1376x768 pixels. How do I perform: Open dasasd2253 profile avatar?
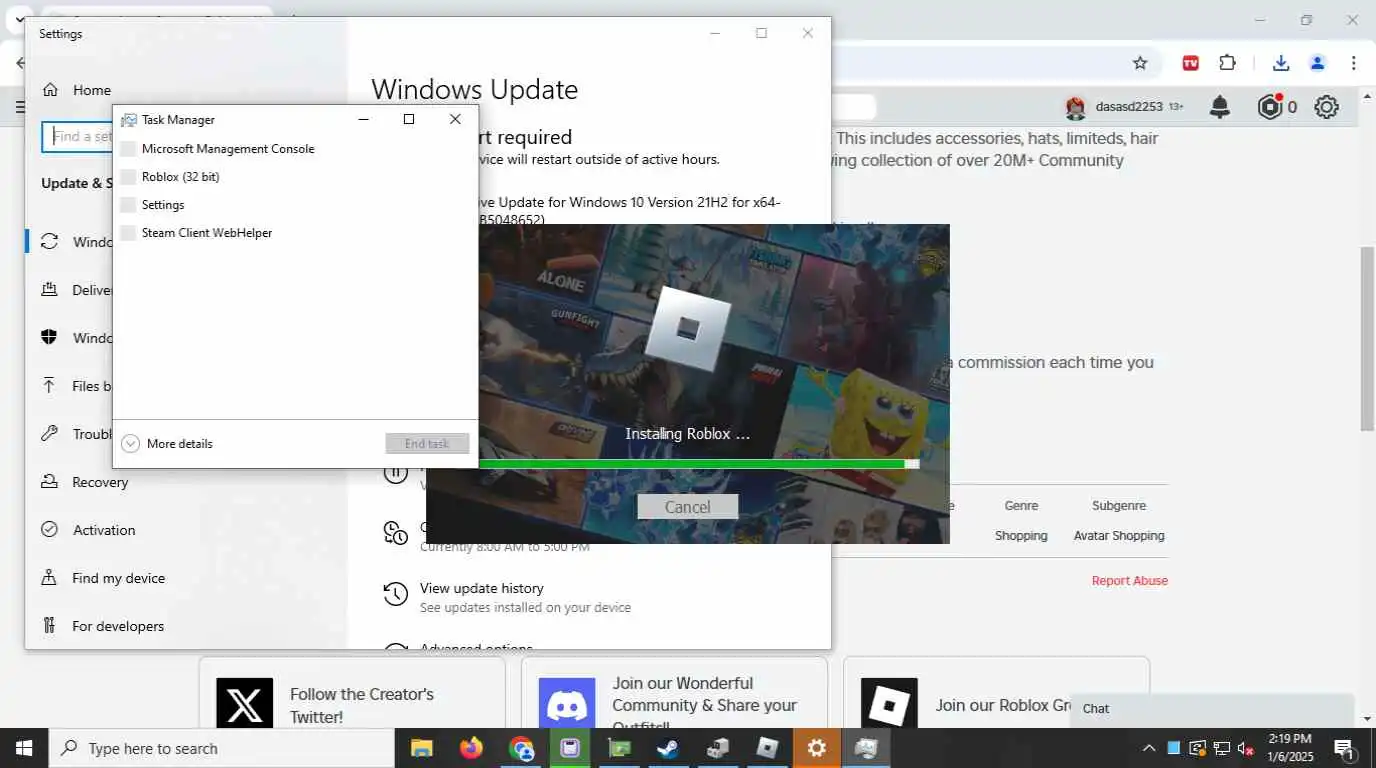[x=1076, y=107]
